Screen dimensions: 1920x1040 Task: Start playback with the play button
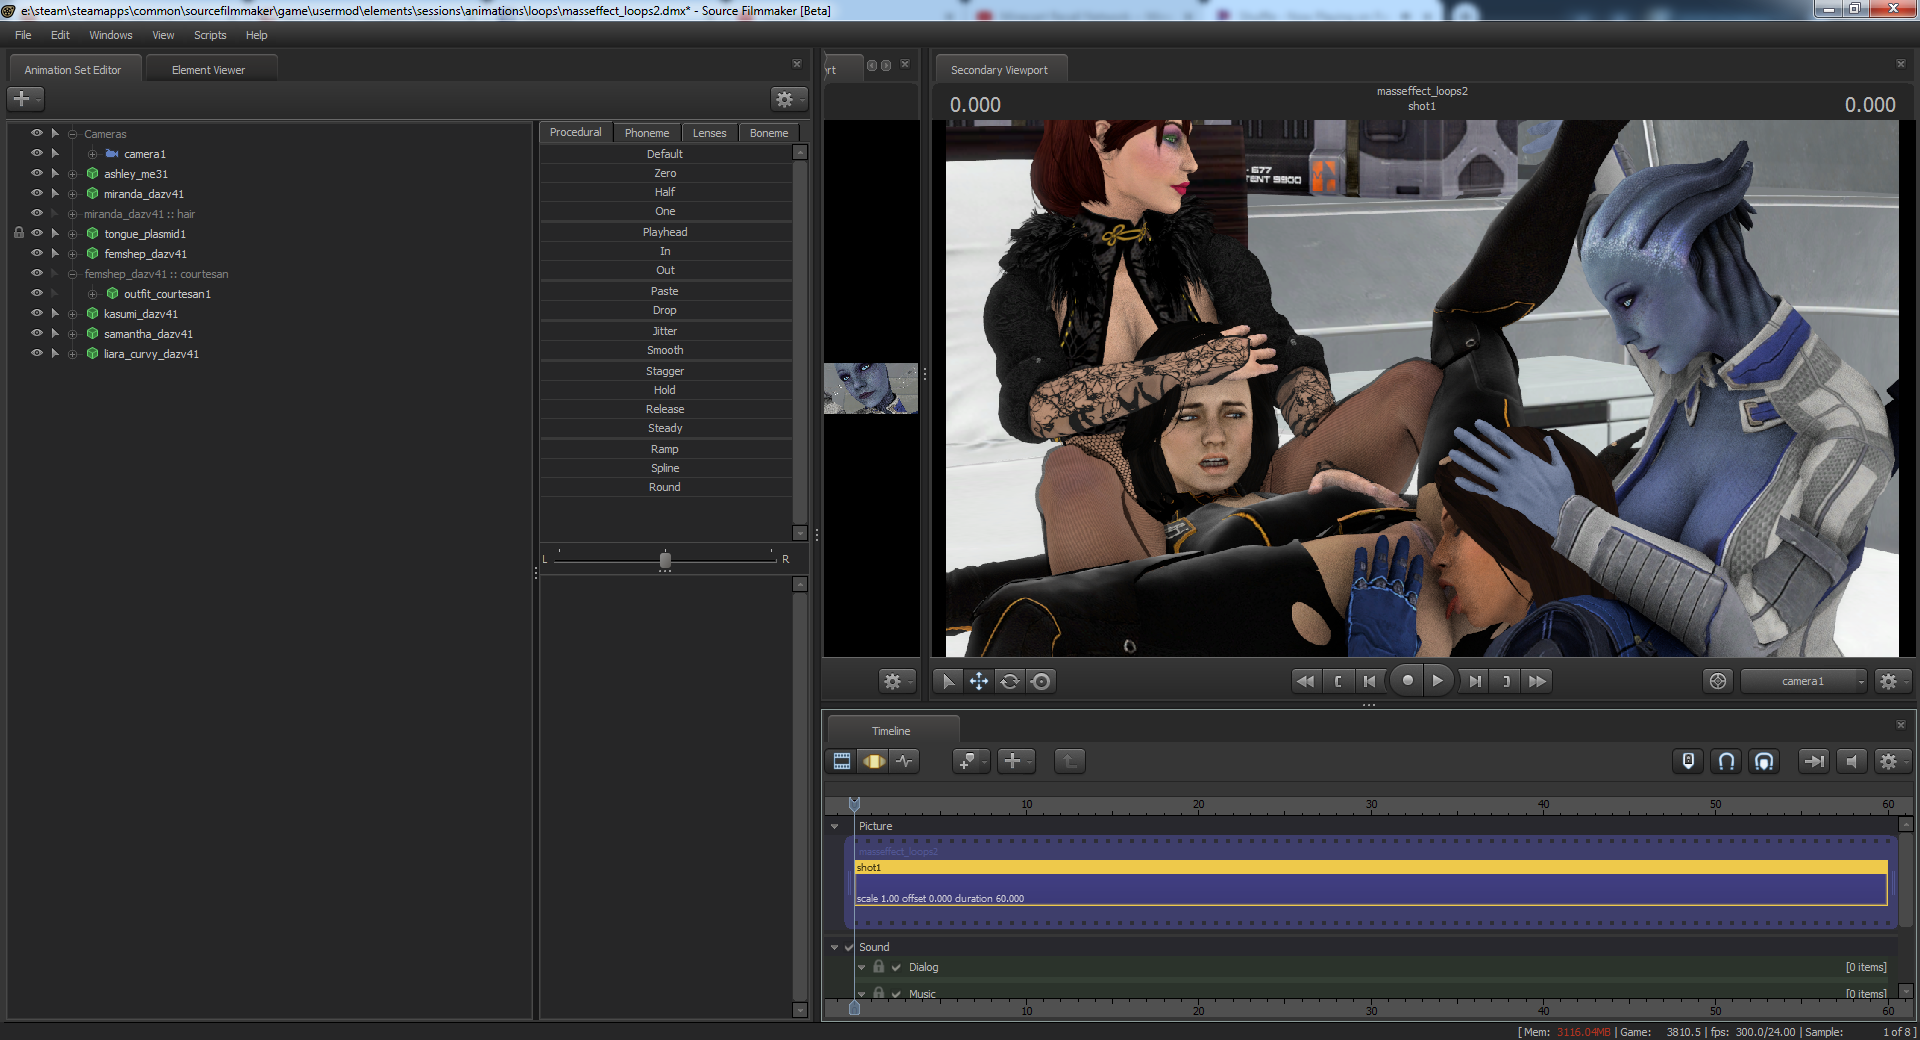1438,681
